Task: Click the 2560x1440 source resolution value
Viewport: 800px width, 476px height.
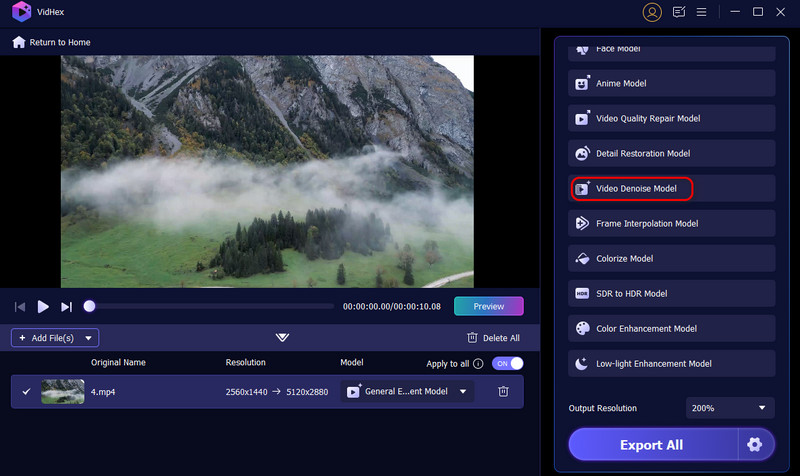Action: tap(246, 392)
